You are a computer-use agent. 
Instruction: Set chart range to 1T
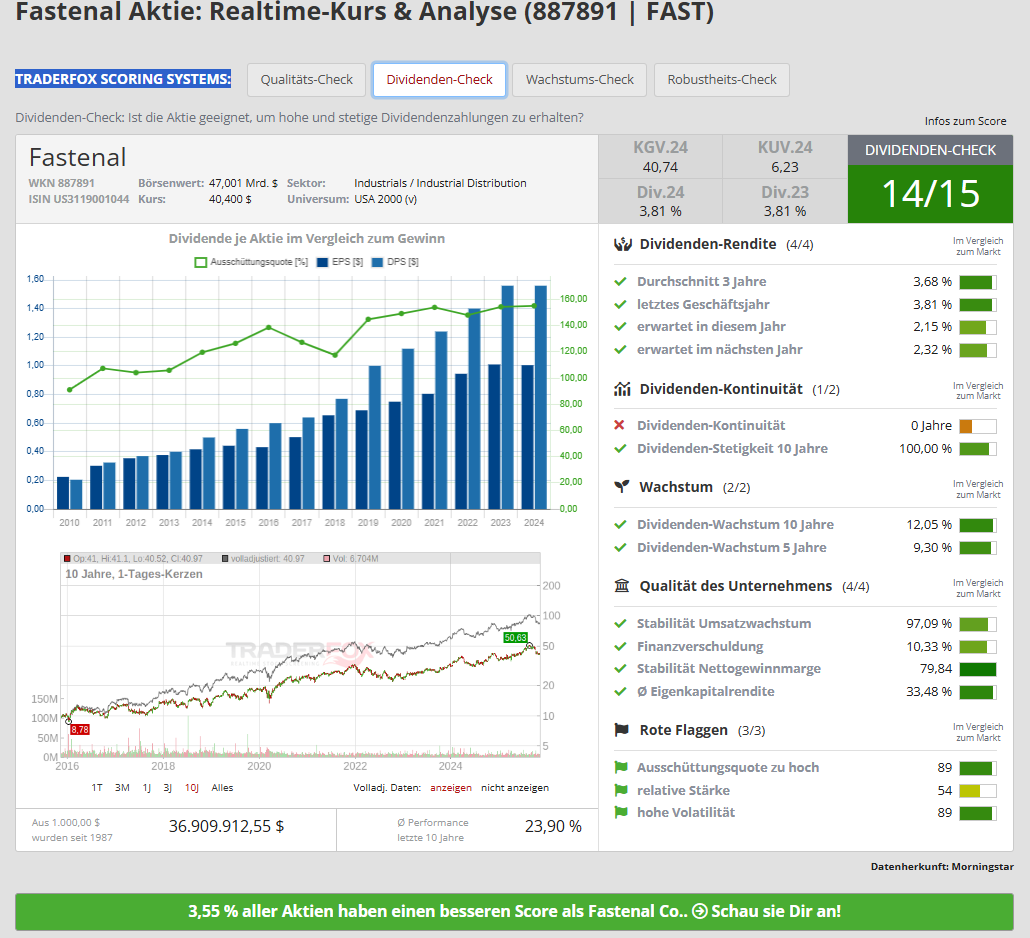coord(97,788)
